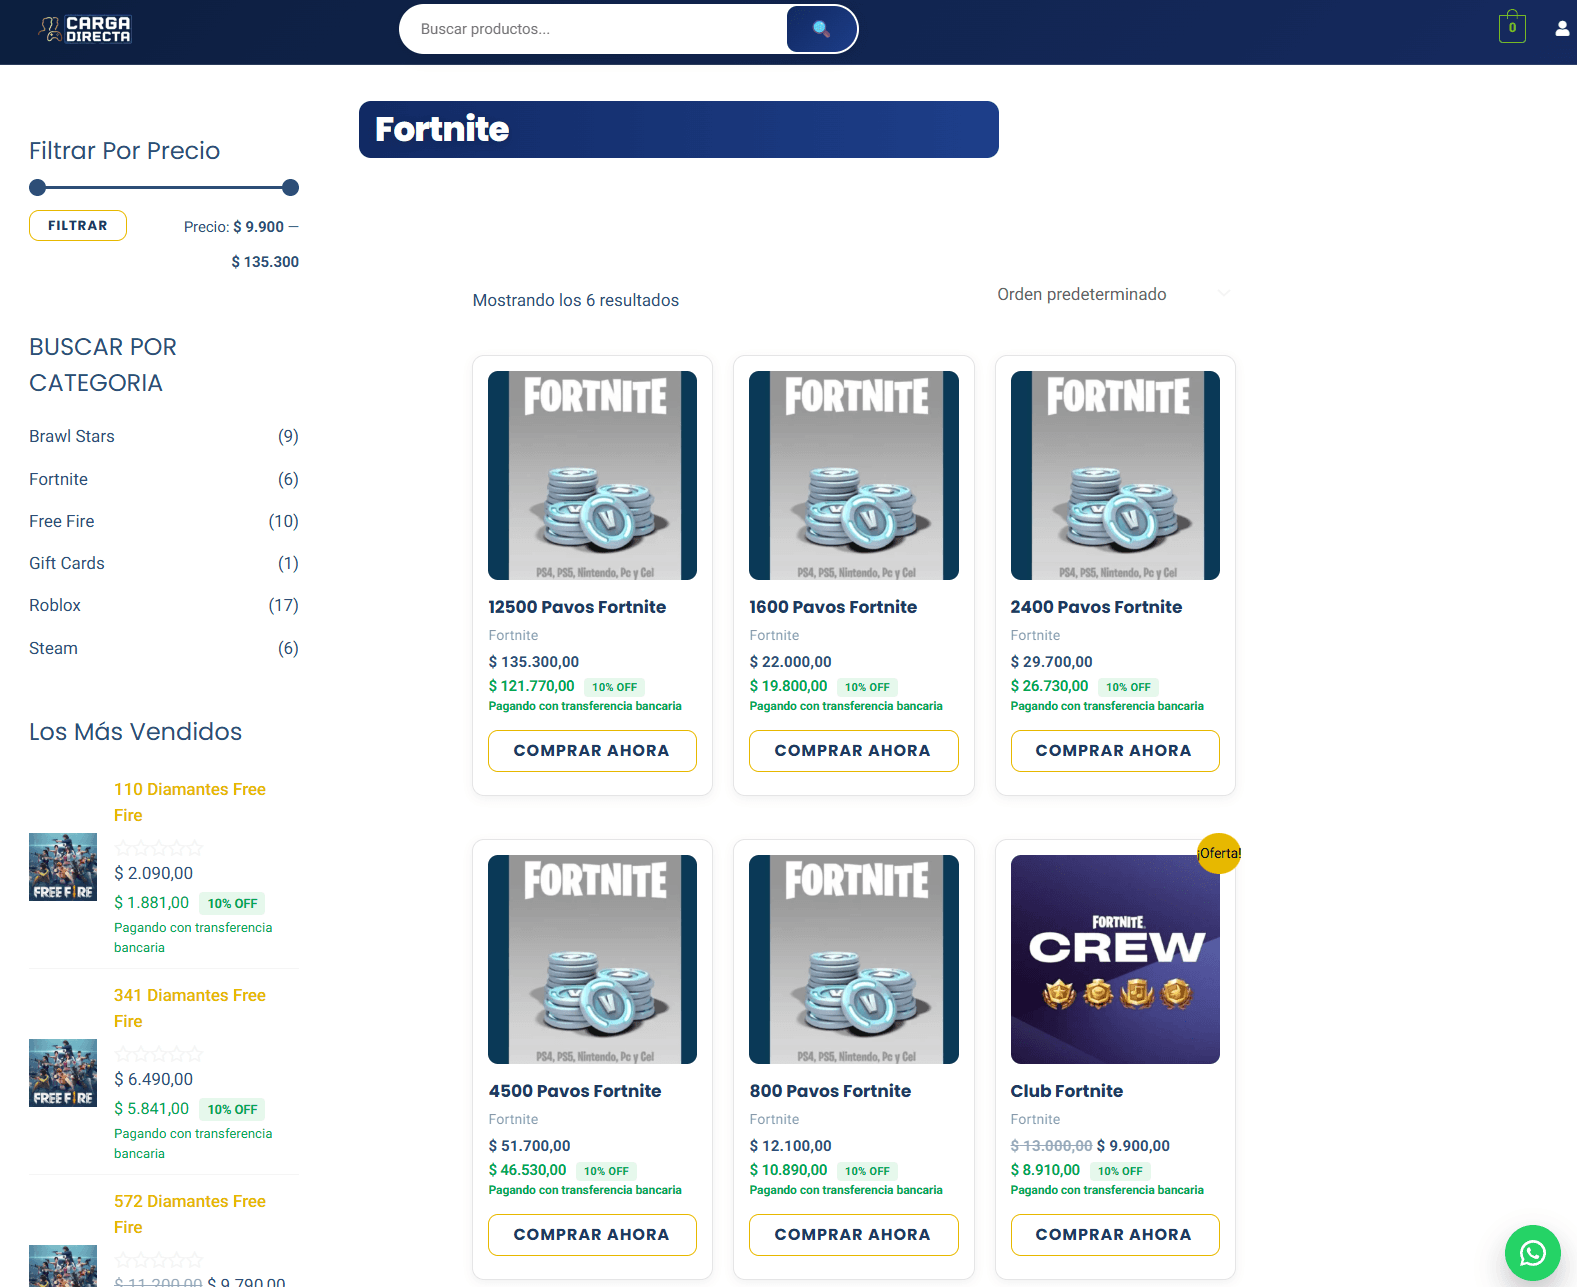Open the shopping cart icon

pyautogui.click(x=1512, y=27)
